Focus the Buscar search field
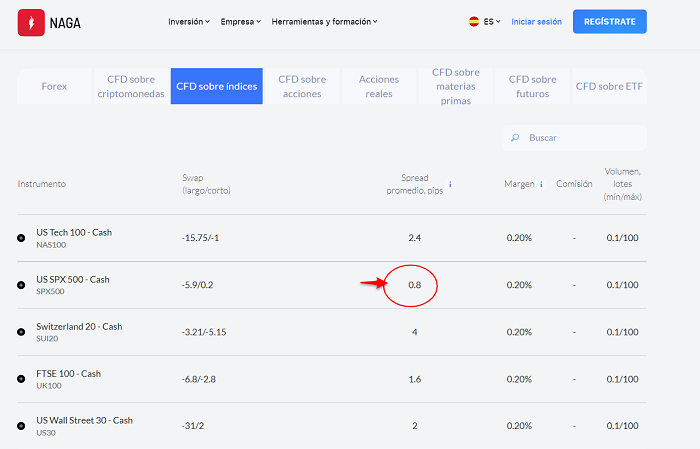This screenshot has height=449, width=700. click(575, 137)
